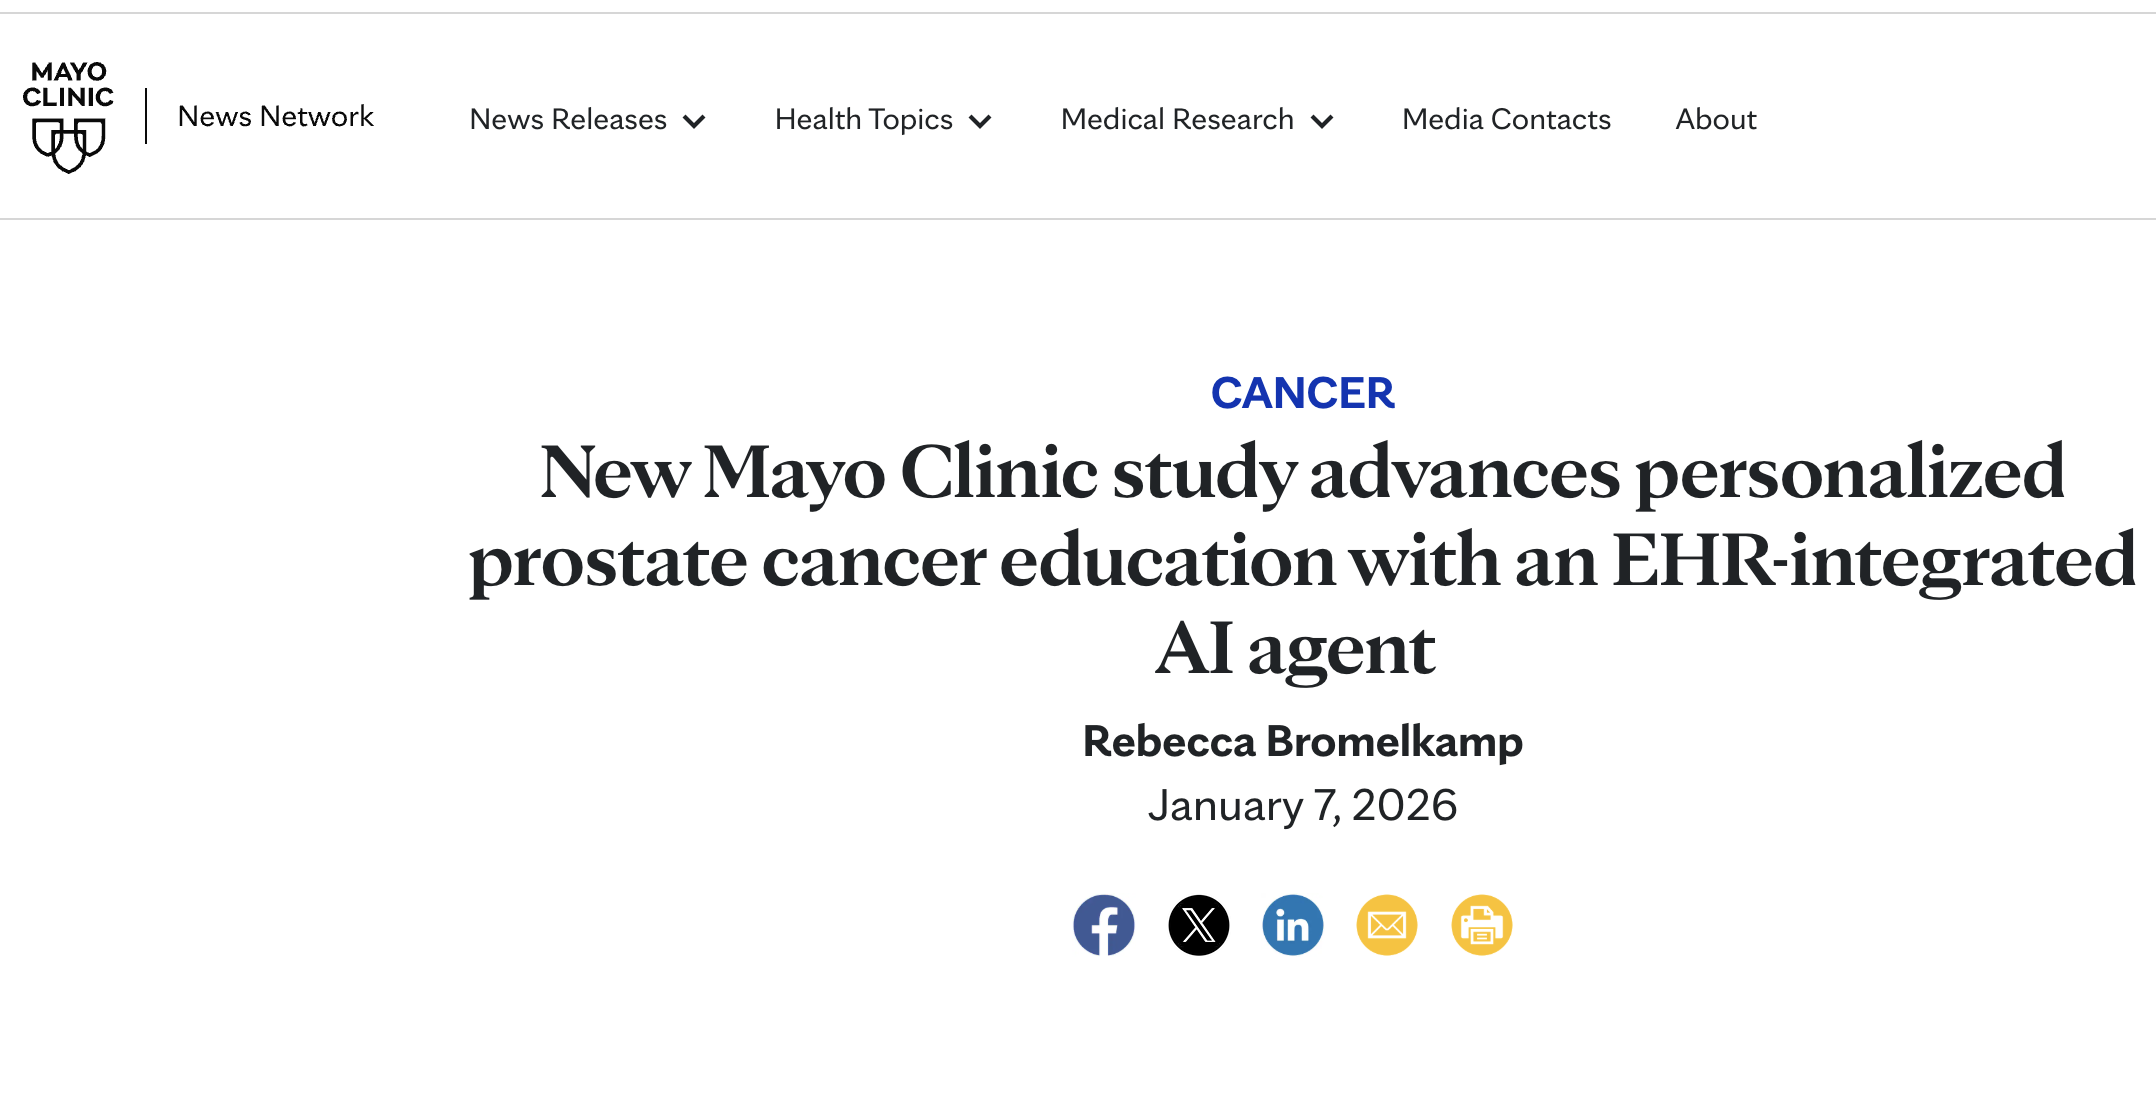Screen dimensions: 2156x1094
Task: Share the article via the Facebook icon
Action: pyautogui.click(x=1103, y=925)
